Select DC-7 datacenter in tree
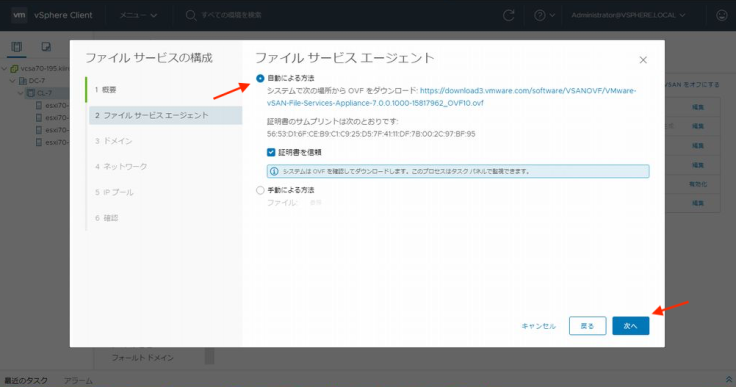Image resolution: width=736 pixels, height=387 pixels. 37,81
